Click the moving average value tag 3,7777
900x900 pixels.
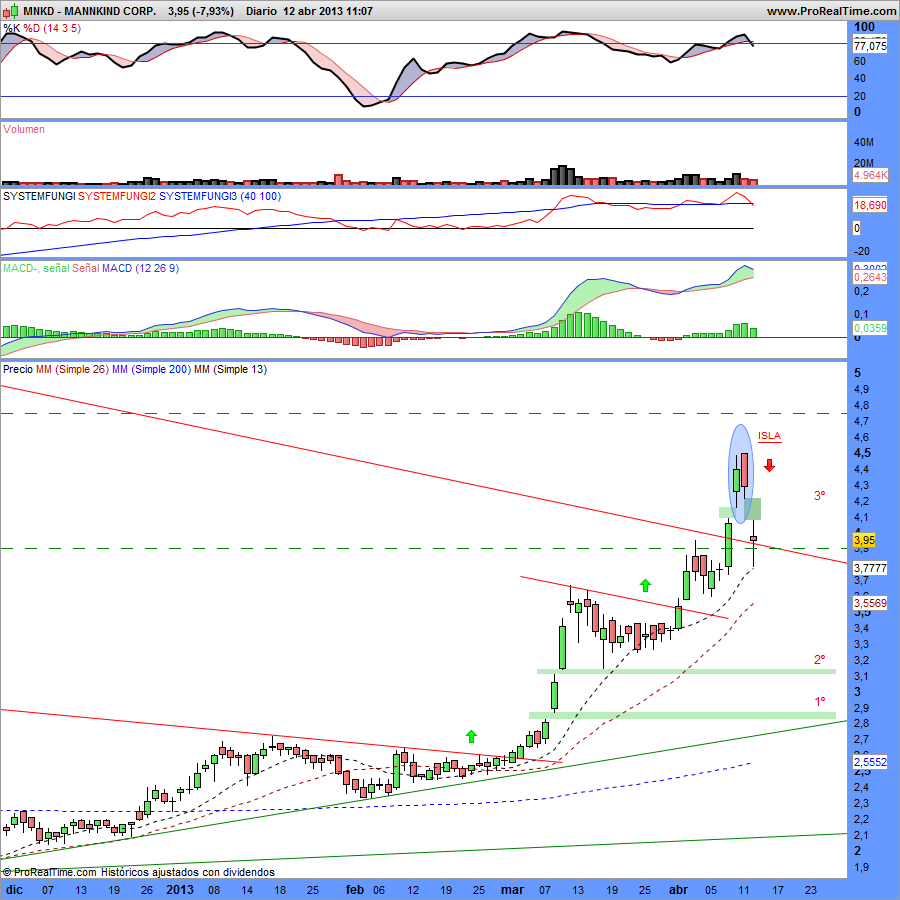coord(870,568)
